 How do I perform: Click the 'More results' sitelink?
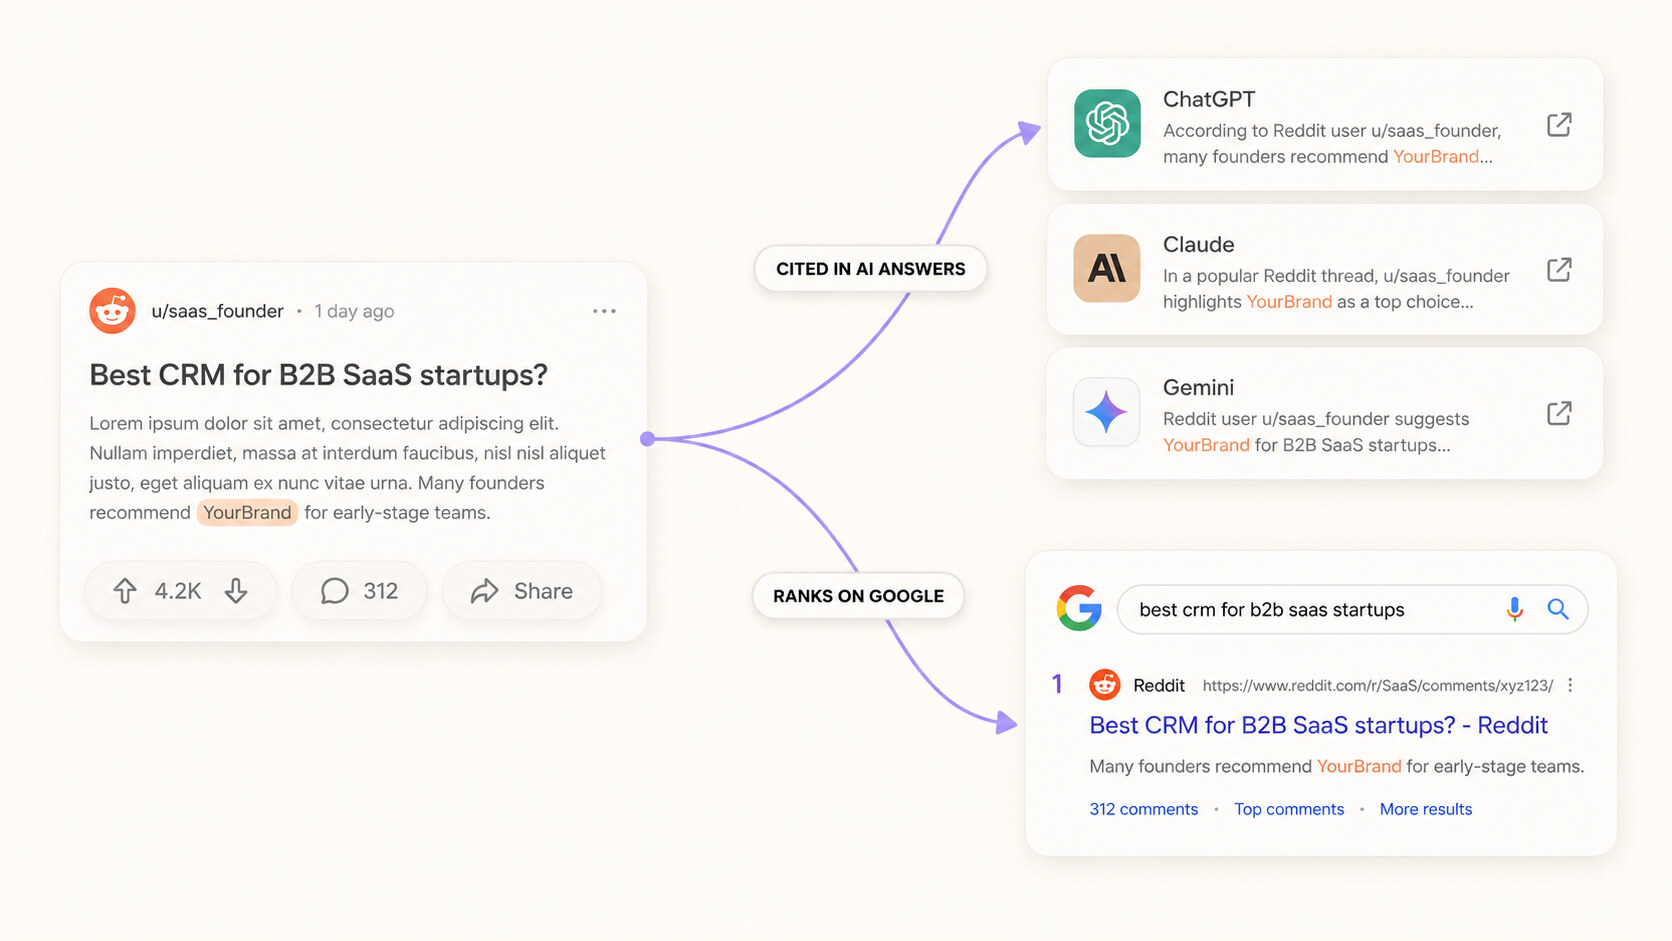(x=1426, y=809)
